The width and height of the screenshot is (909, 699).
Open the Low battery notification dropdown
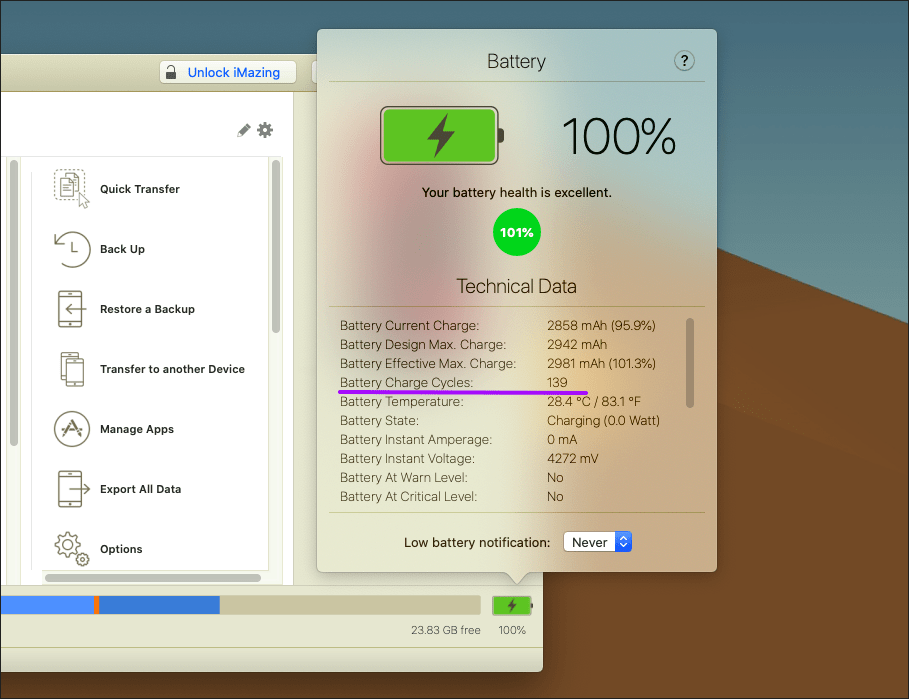[598, 542]
